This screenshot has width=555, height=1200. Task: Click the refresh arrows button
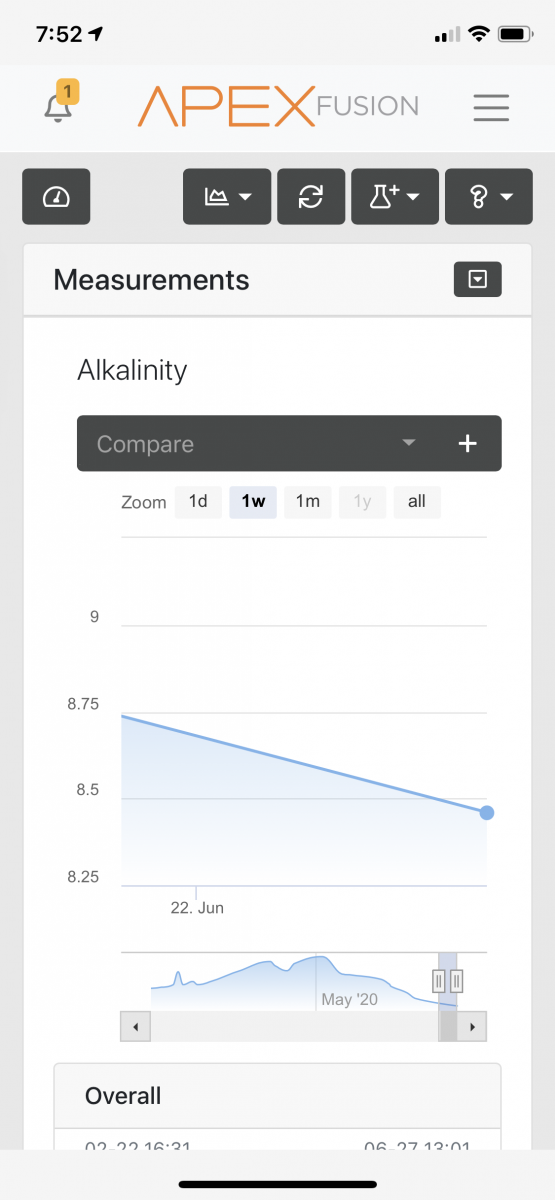[x=311, y=196]
